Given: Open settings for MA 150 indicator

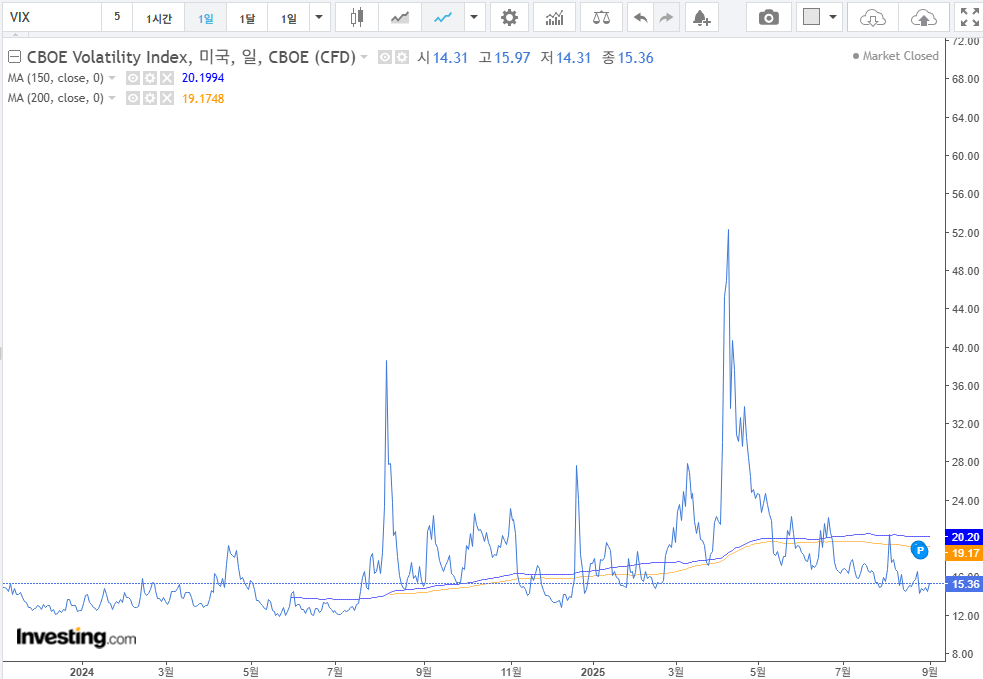Looking at the screenshot, I should (x=149, y=78).
